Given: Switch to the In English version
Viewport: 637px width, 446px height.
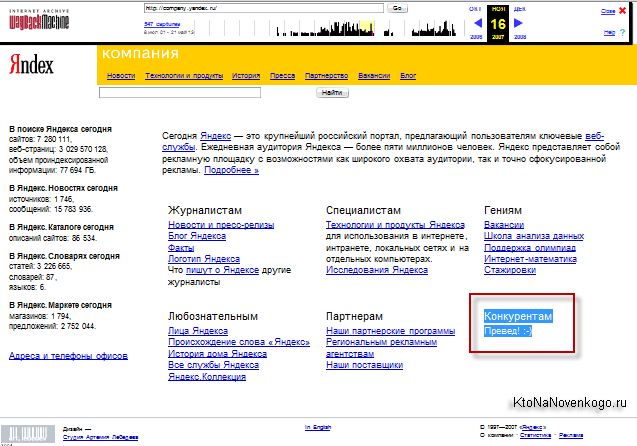Looking at the screenshot, I should click(x=320, y=427).
